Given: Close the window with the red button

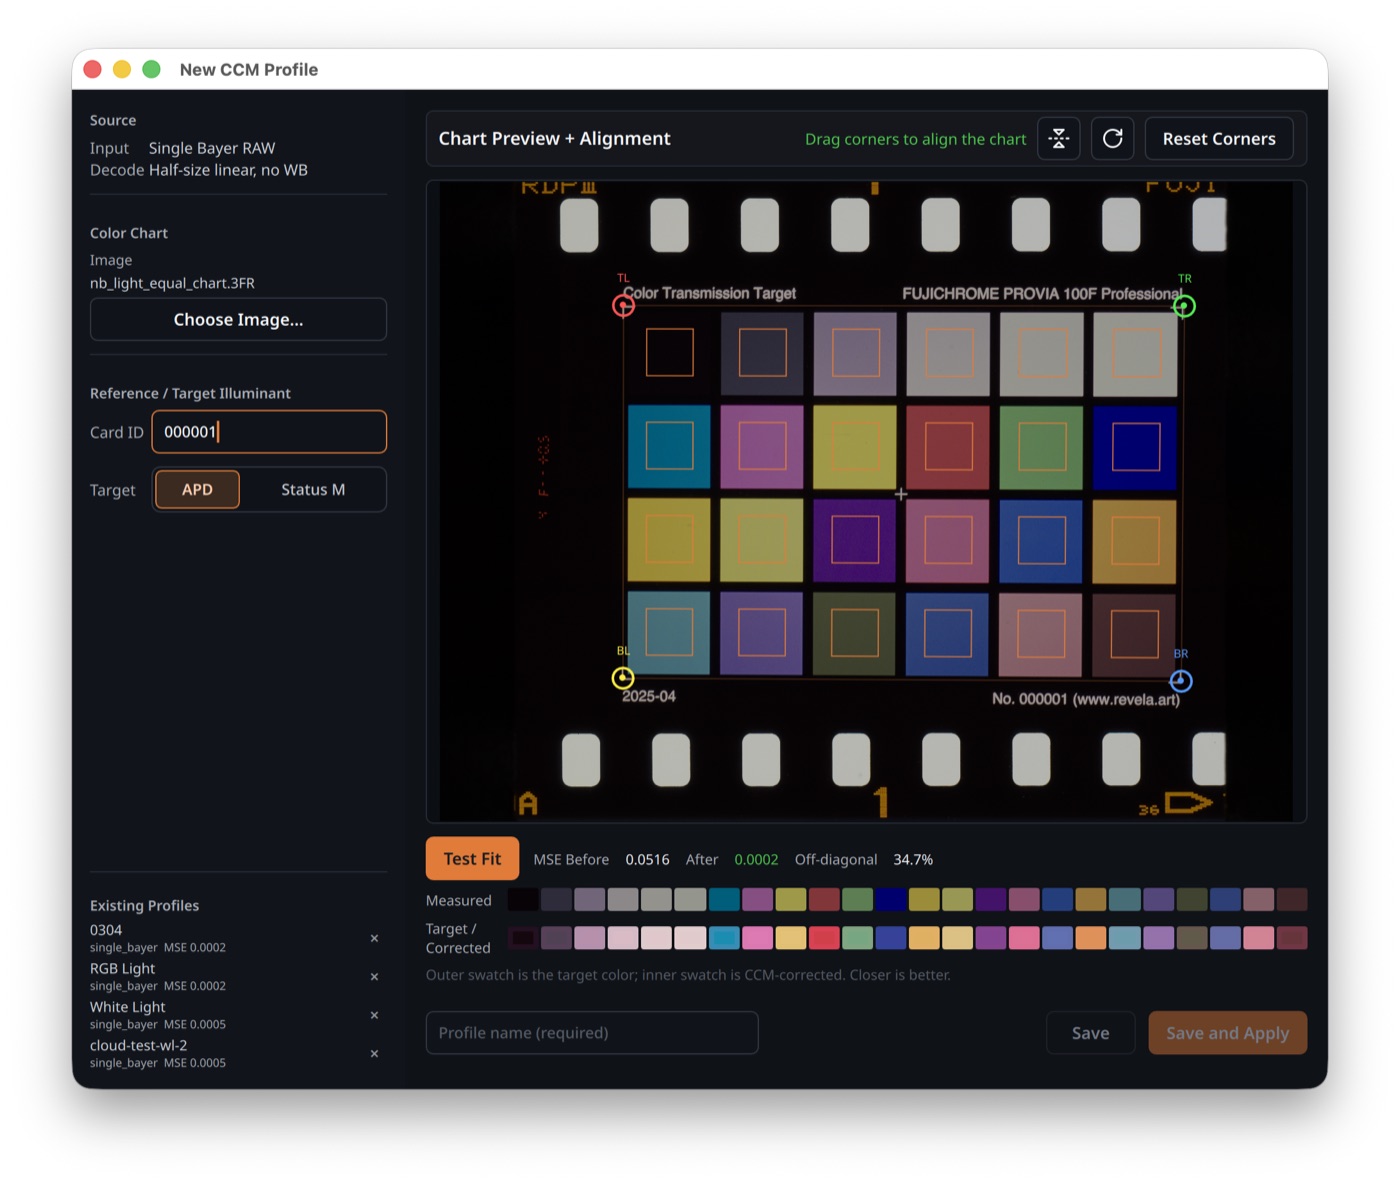Looking at the screenshot, I should coord(93,69).
